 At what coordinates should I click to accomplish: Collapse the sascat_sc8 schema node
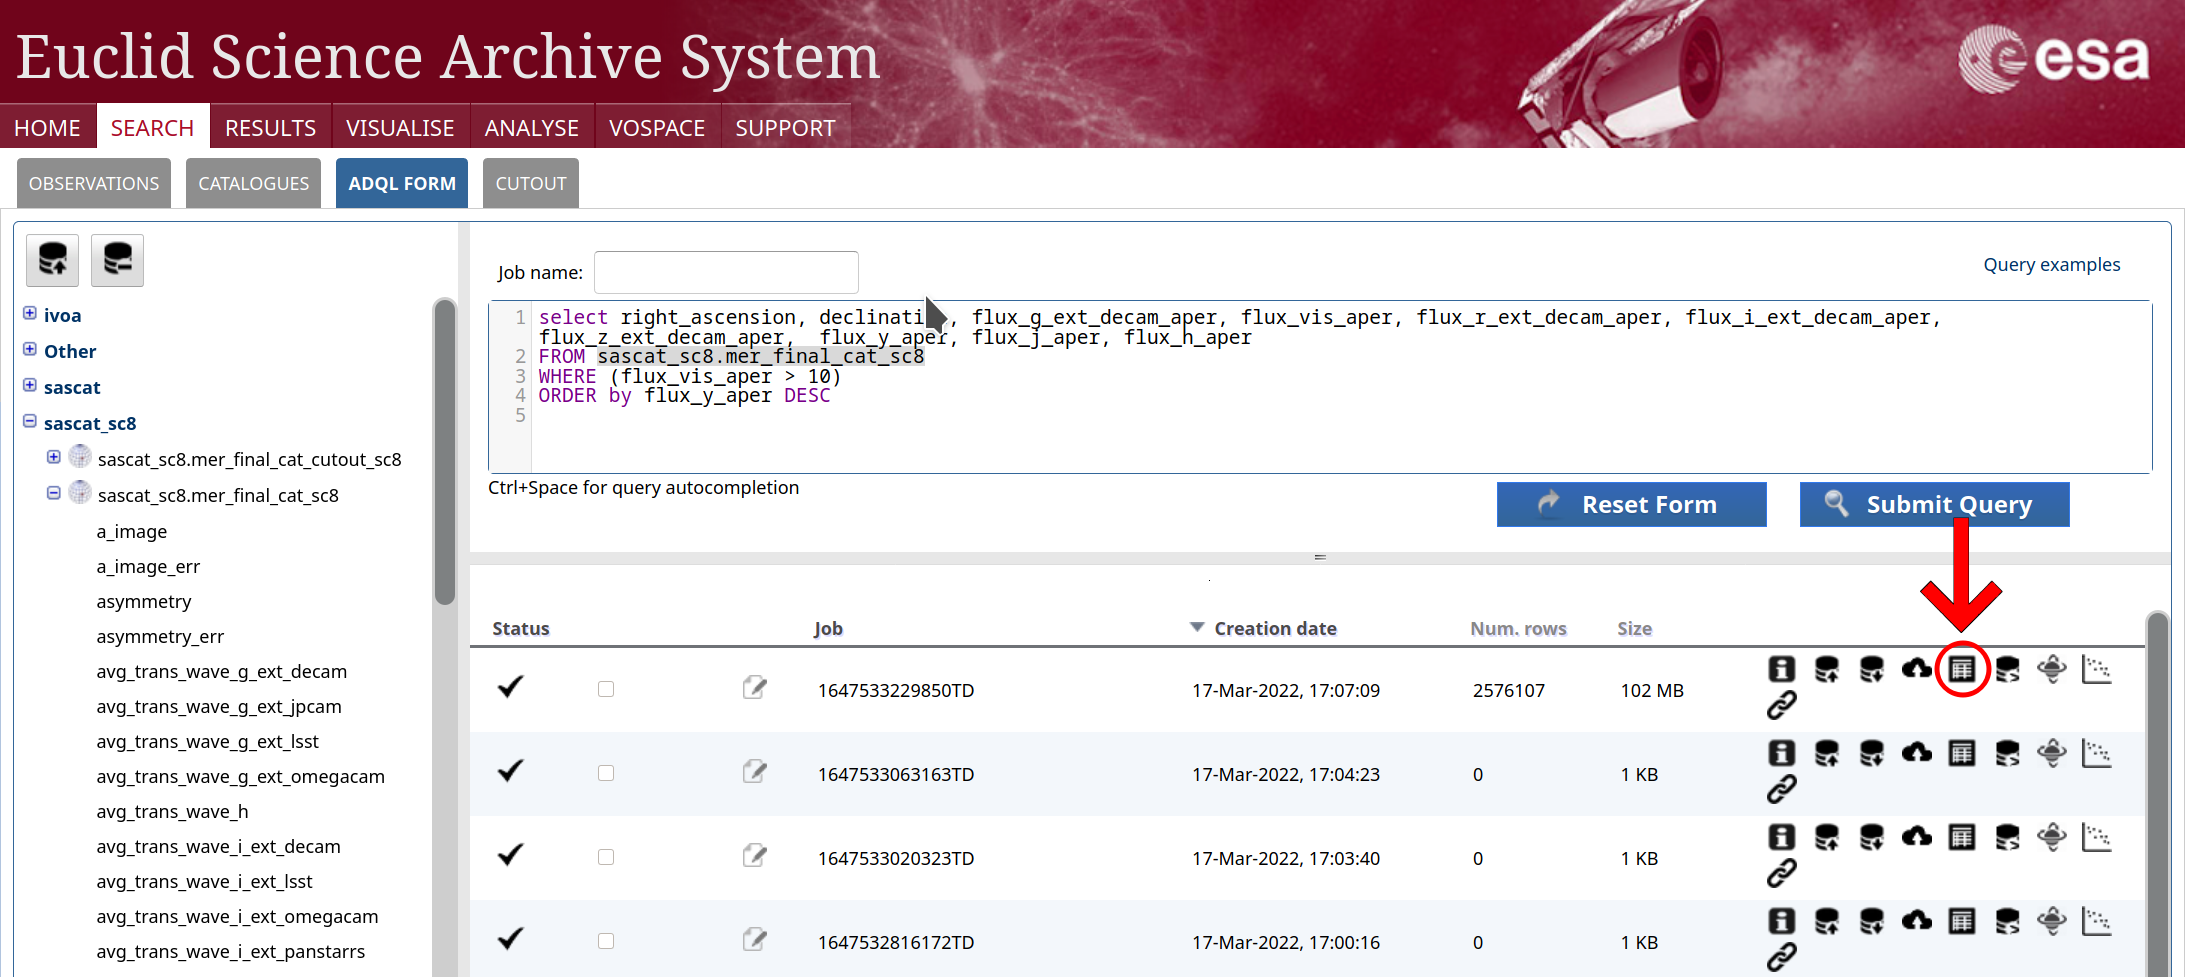(30, 421)
